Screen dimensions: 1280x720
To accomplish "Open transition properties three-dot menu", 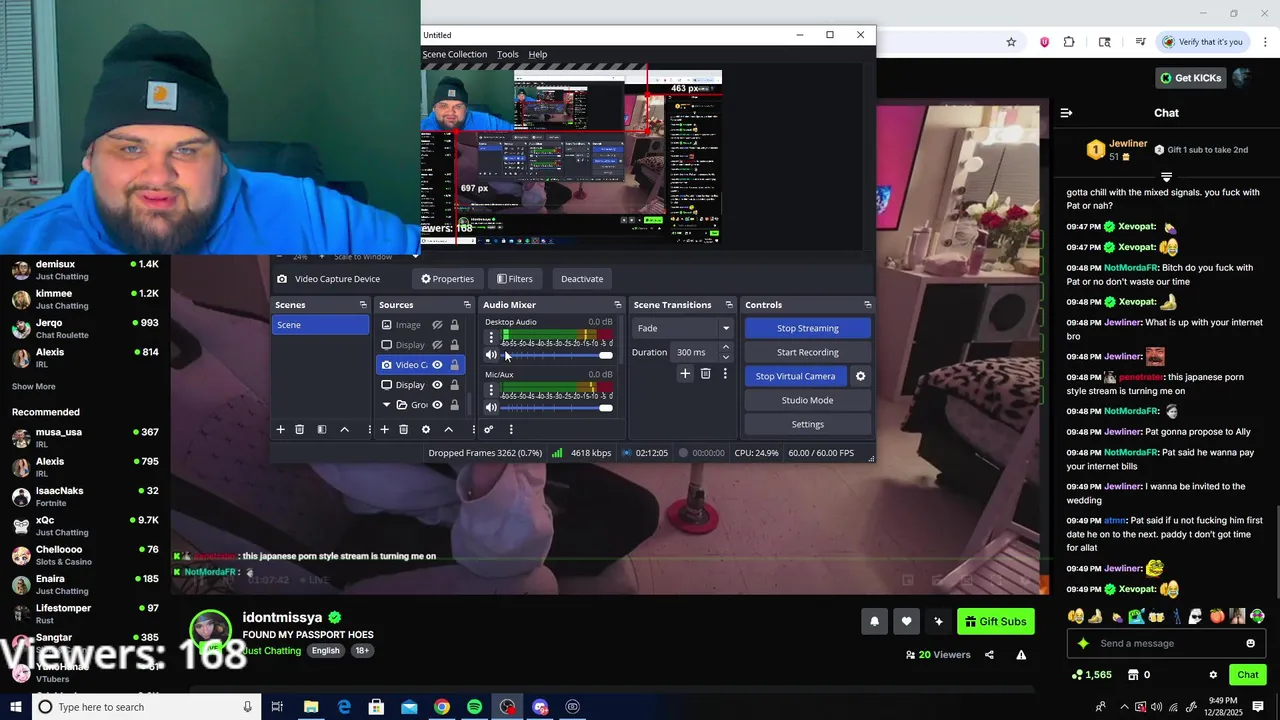I will point(725,374).
